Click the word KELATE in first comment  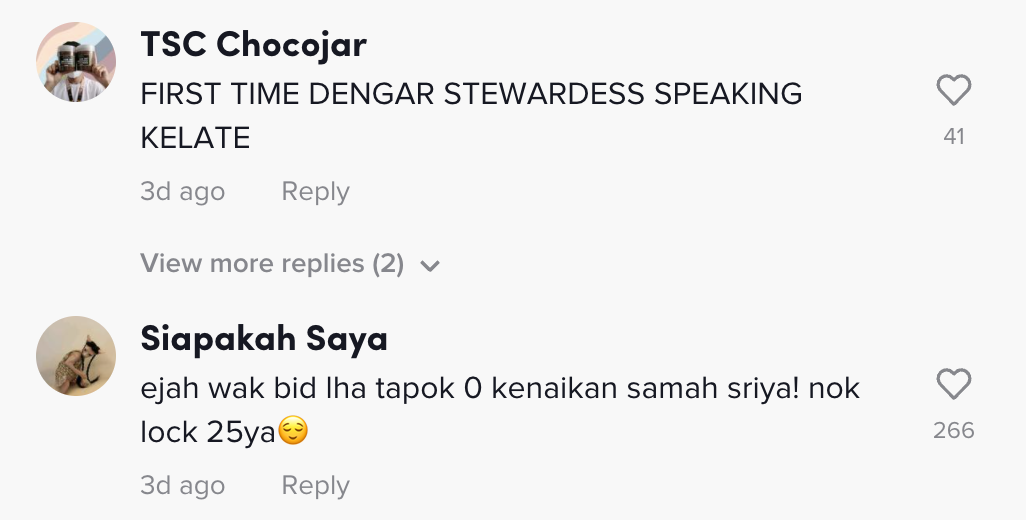click(x=195, y=138)
